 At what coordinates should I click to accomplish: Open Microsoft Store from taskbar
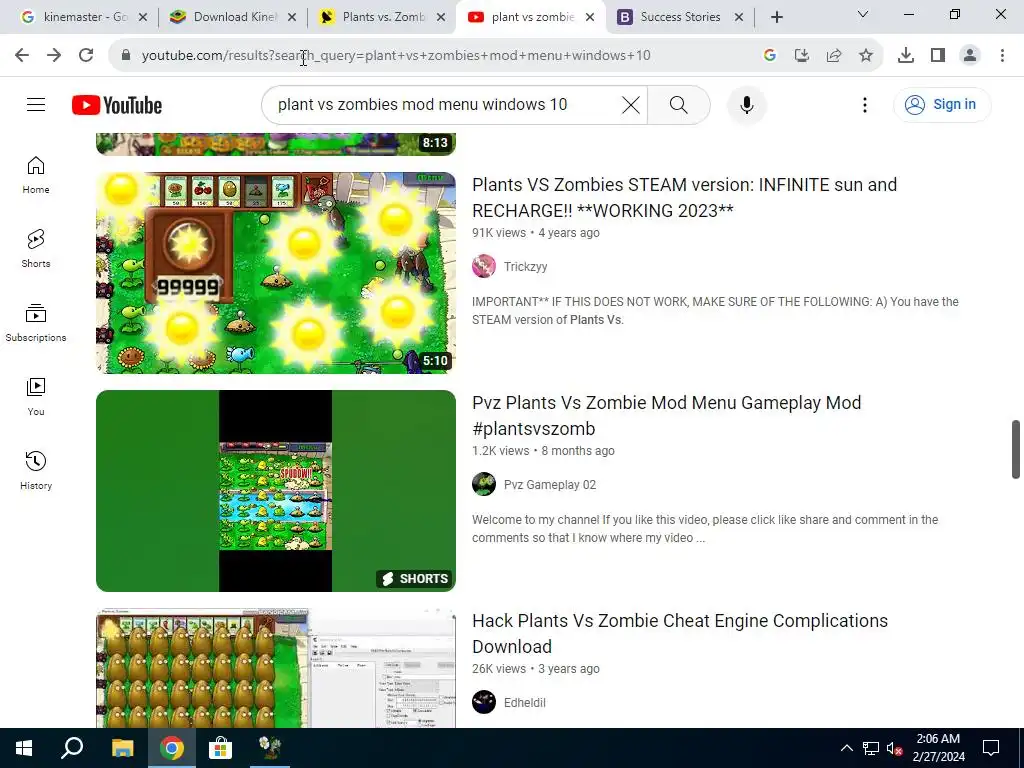point(220,748)
